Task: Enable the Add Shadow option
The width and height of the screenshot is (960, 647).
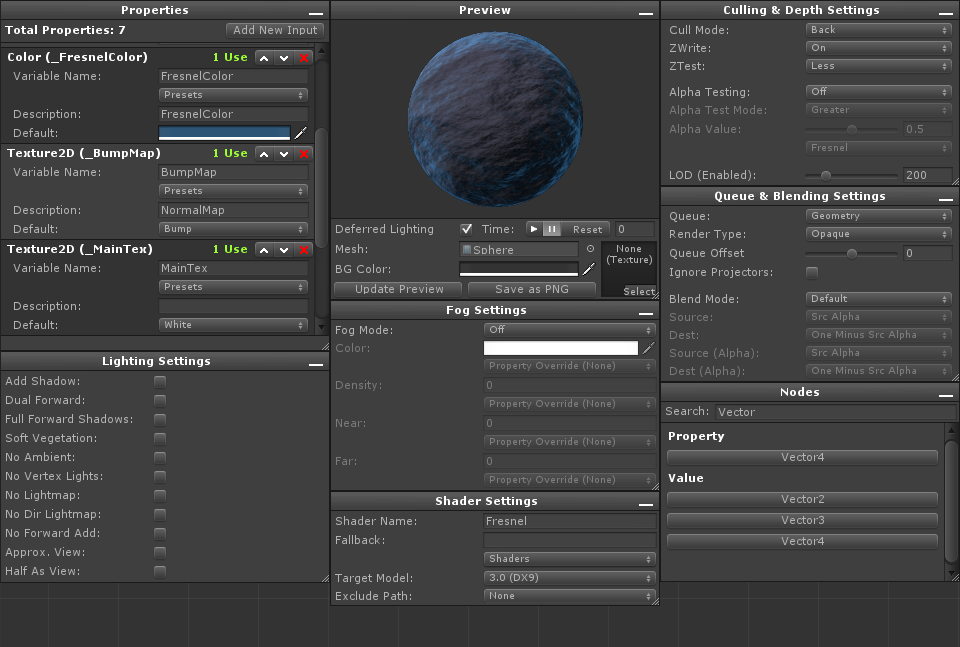Action: [x=160, y=382]
